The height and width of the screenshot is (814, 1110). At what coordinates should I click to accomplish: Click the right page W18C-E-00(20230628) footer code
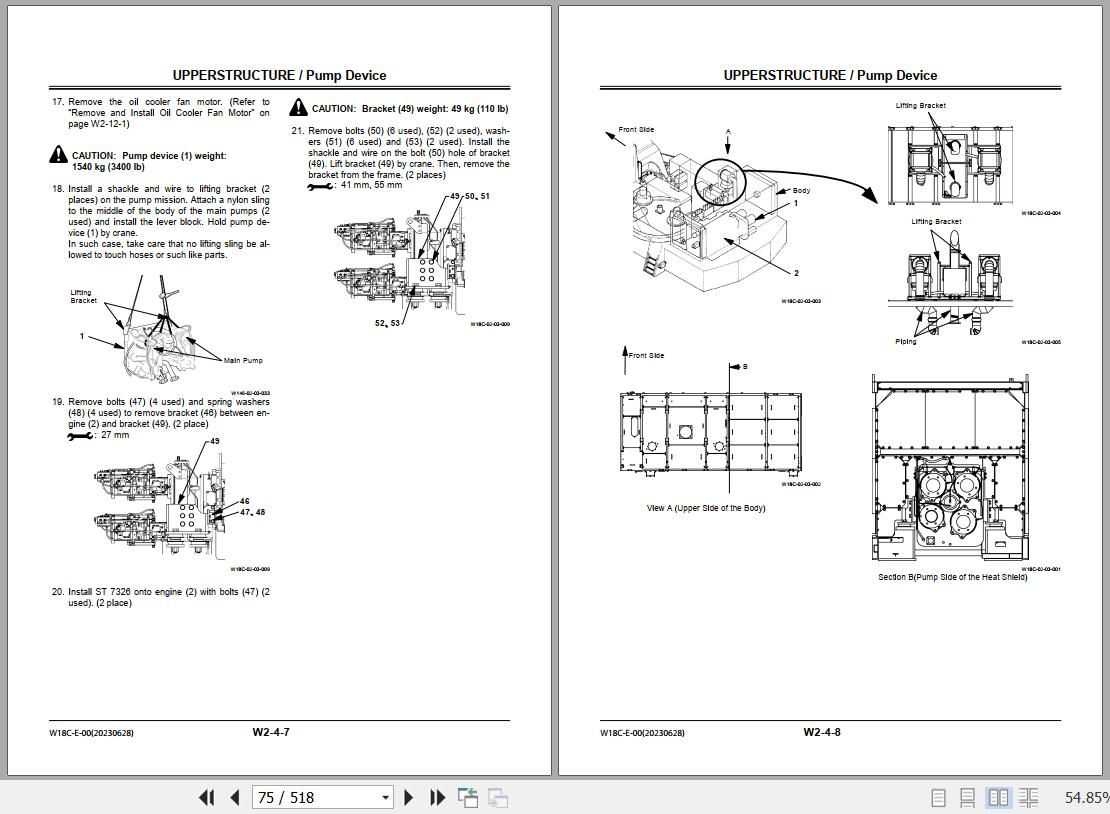pos(642,733)
